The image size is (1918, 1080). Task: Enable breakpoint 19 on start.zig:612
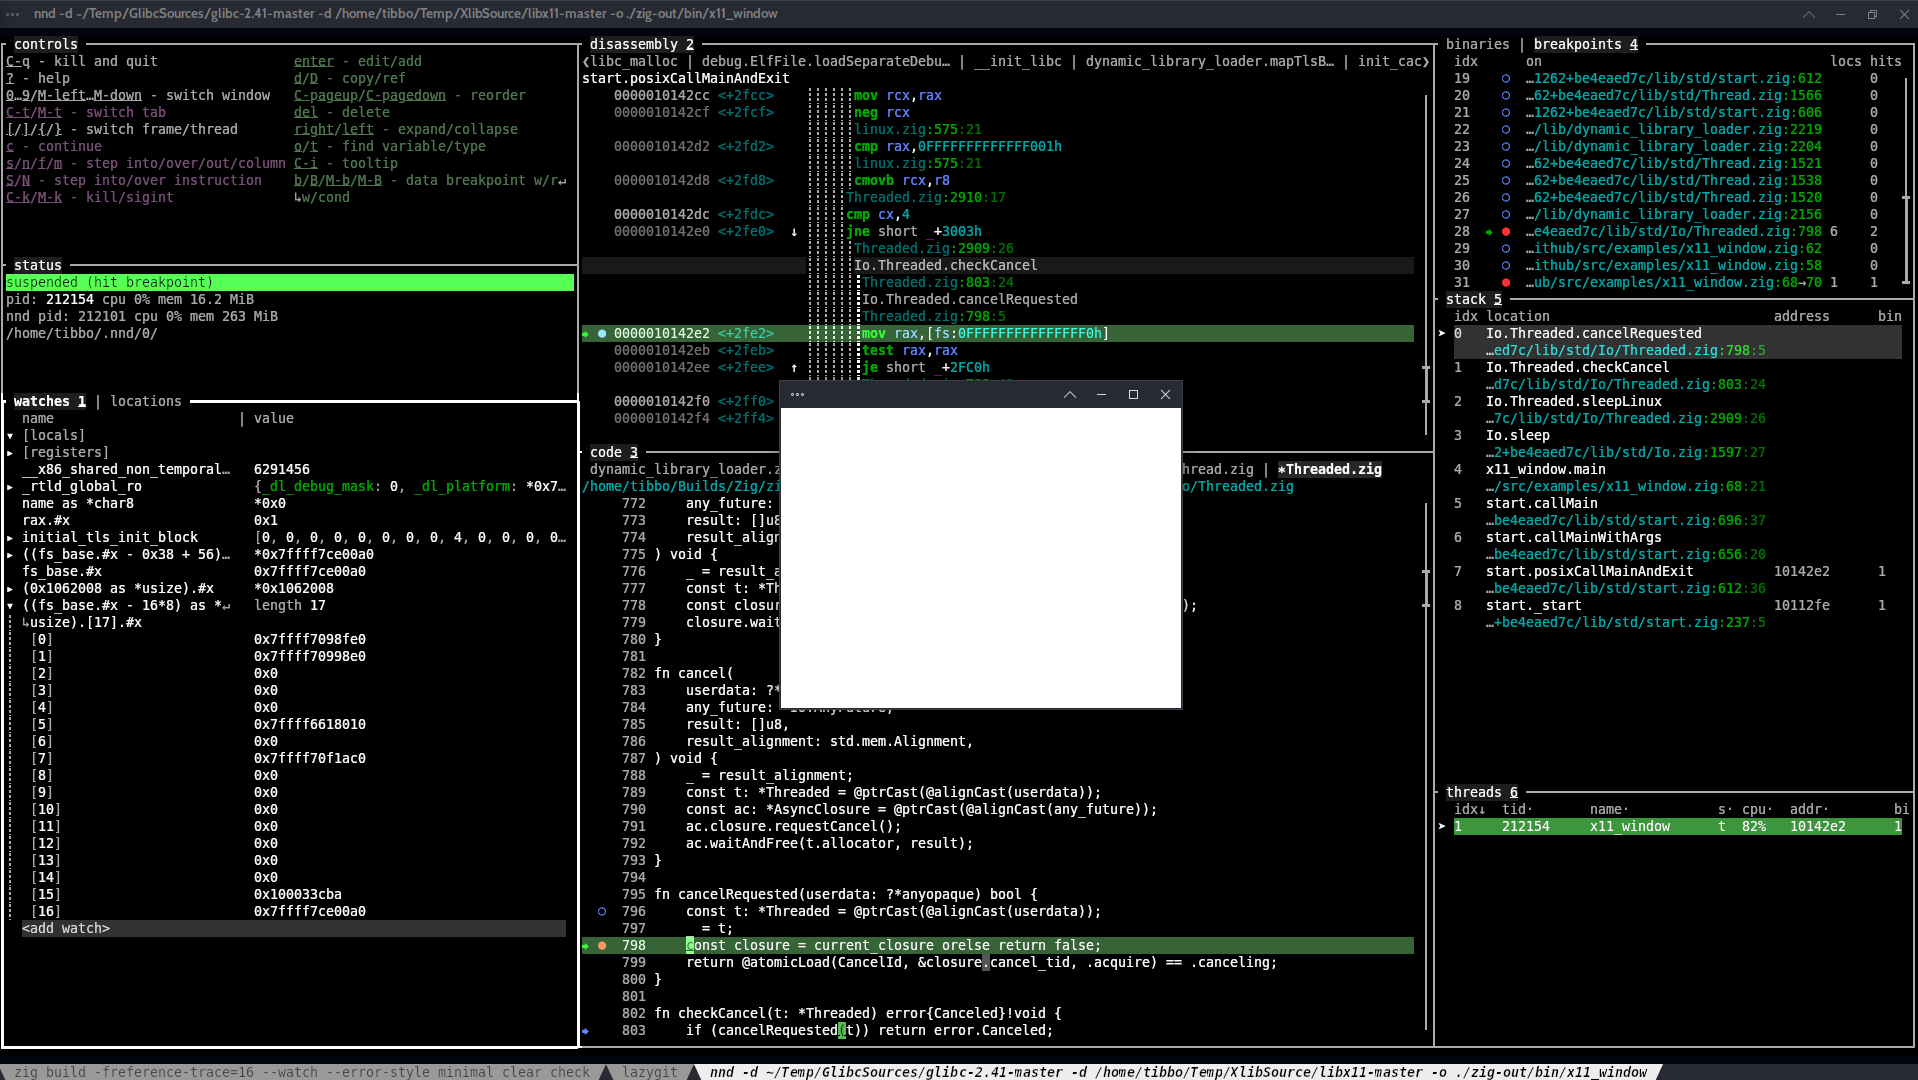pos(1506,78)
